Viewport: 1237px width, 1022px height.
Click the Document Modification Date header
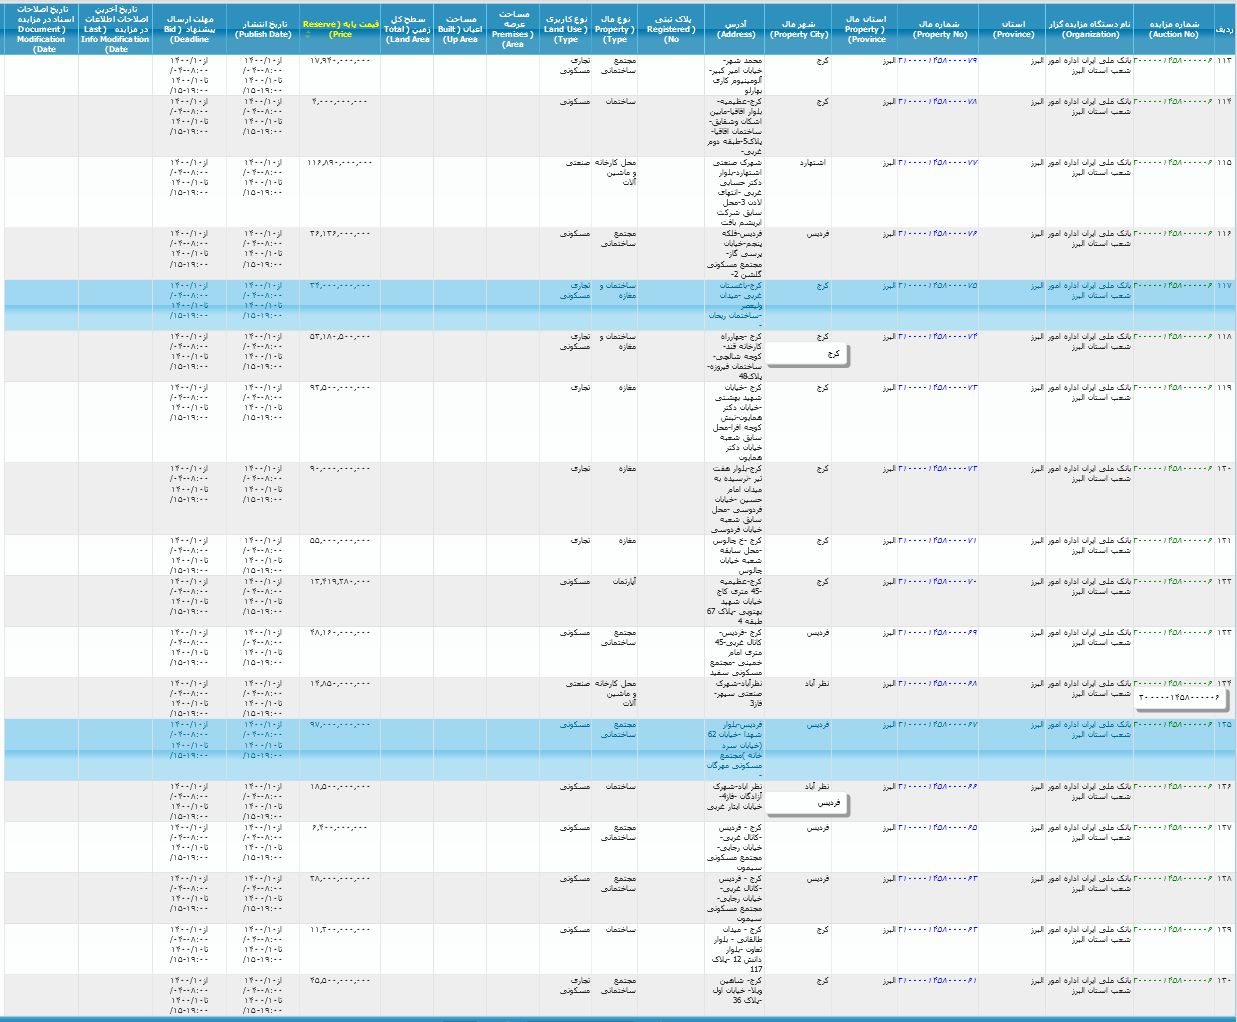pyautogui.click(x=41, y=29)
